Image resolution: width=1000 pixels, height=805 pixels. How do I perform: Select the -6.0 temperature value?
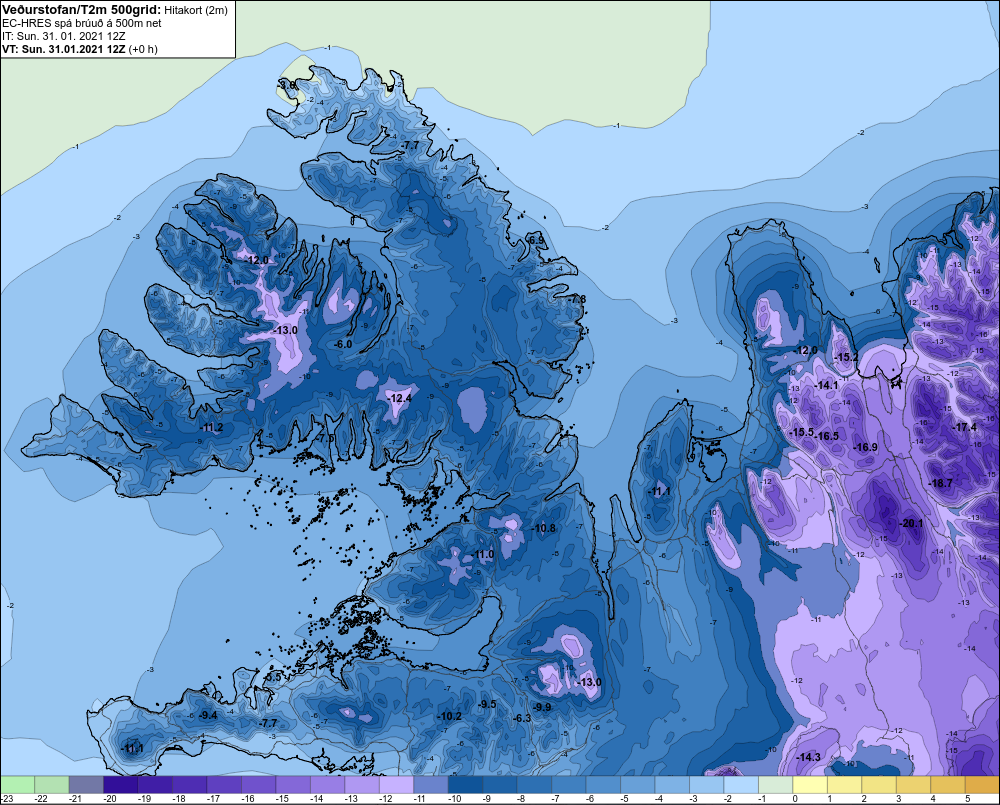[343, 344]
